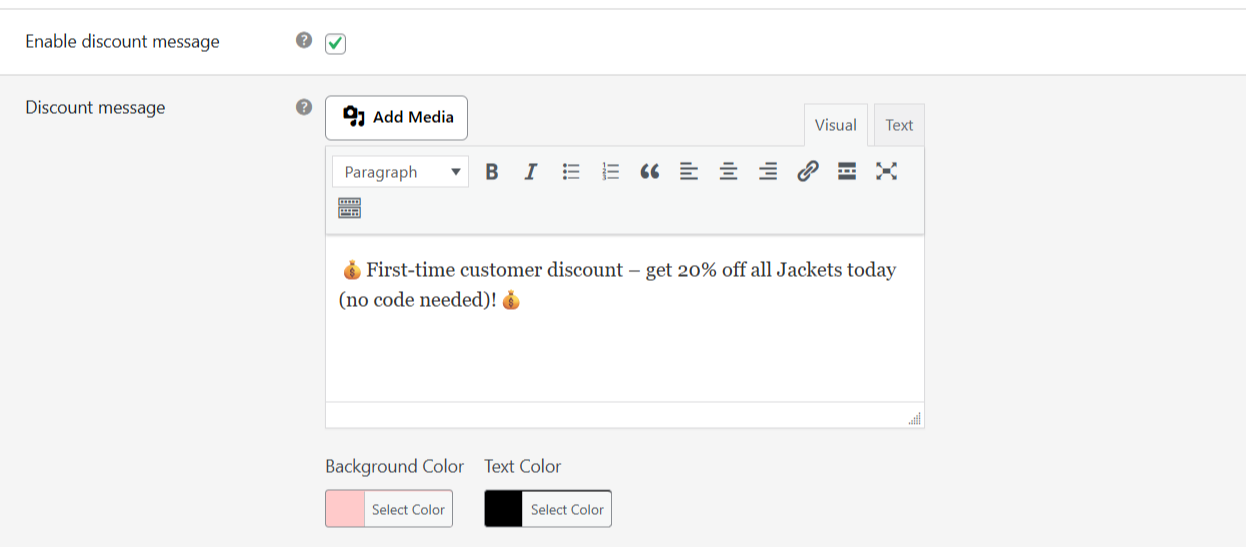Align text right
The height and width of the screenshot is (547, 1246).
click(x=768, y=172)
